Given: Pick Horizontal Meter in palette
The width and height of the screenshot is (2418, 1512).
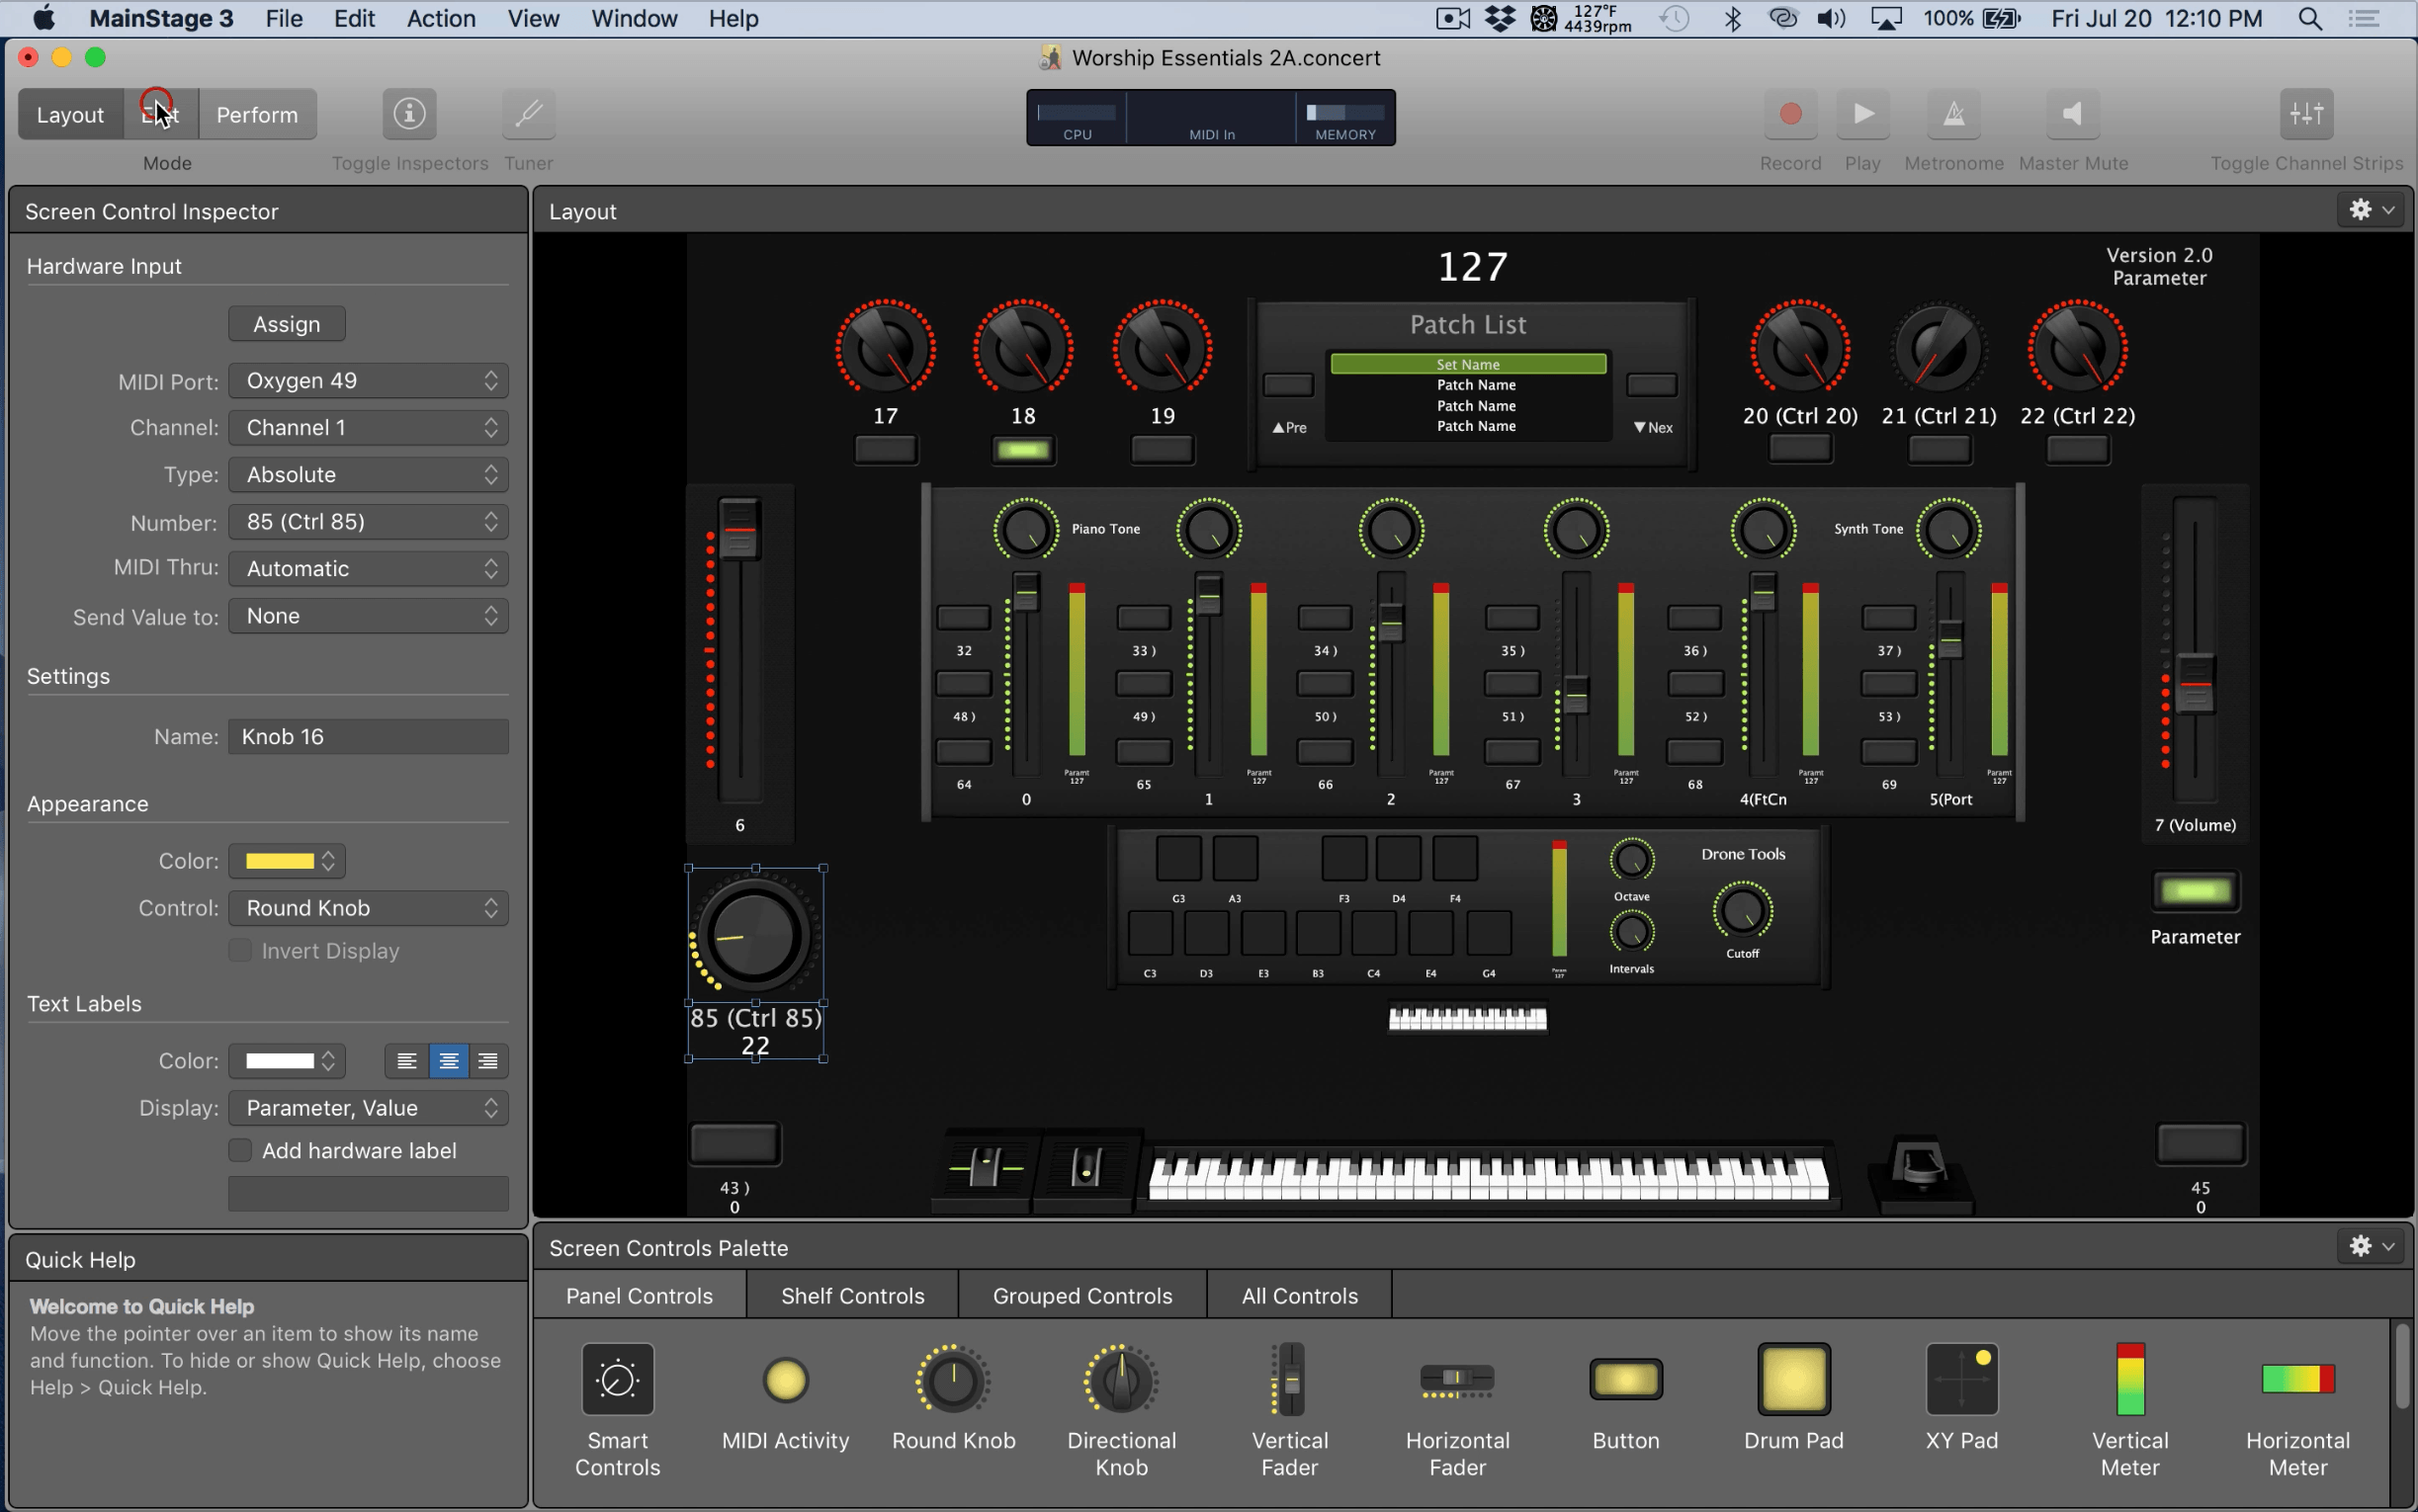Looking at the screenshot, I should click(2298, 1378).
